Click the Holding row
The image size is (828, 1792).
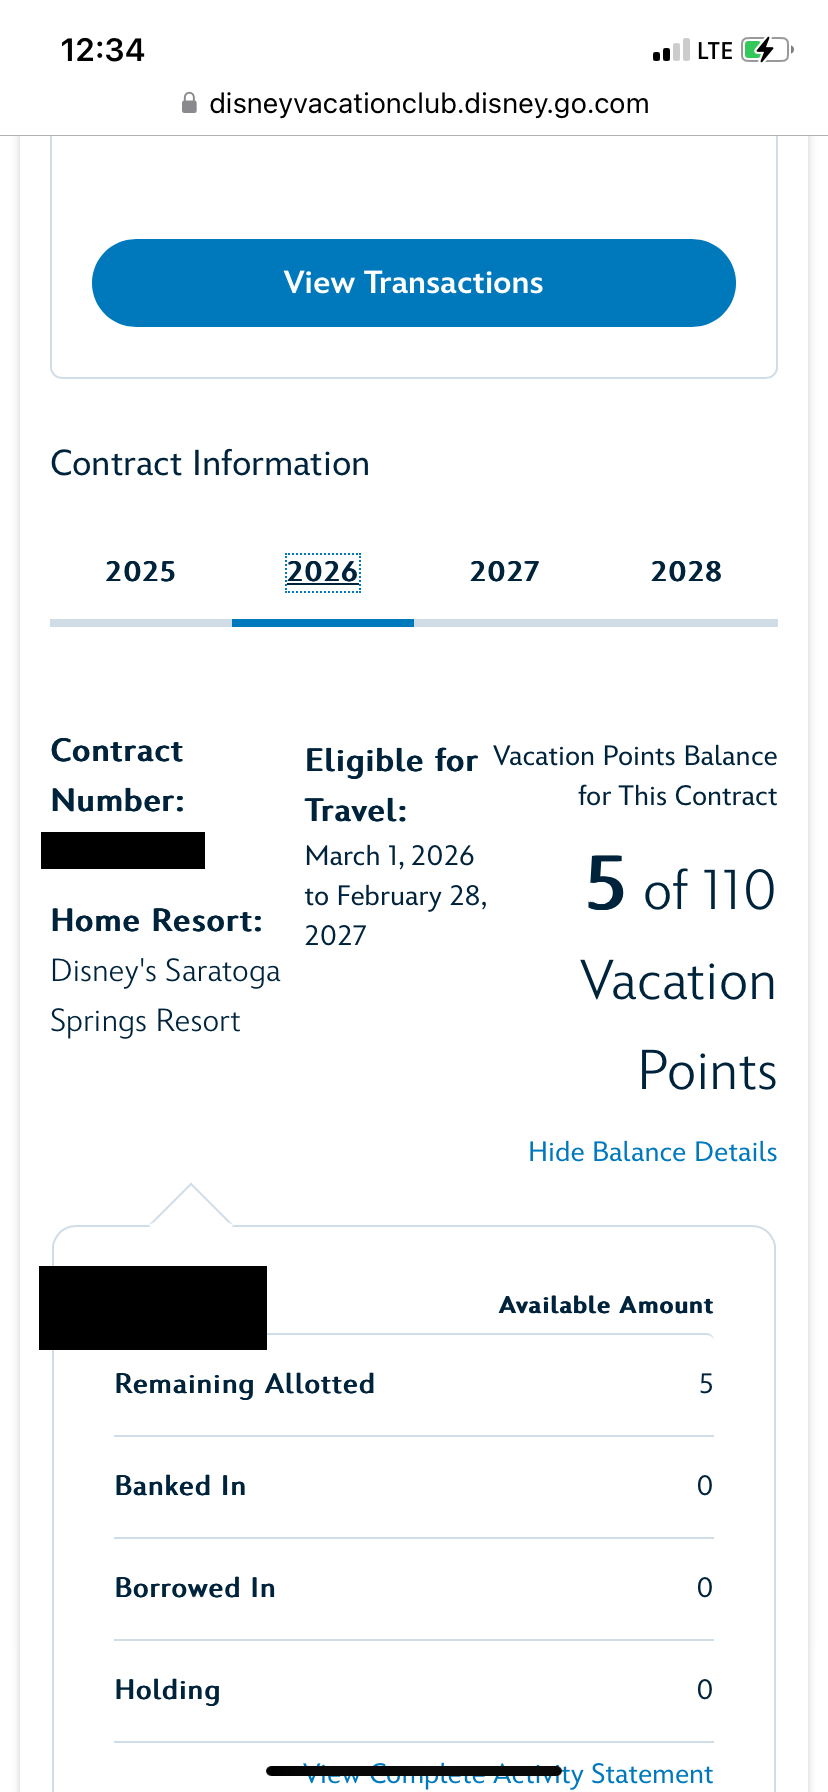pos(414,1690)
